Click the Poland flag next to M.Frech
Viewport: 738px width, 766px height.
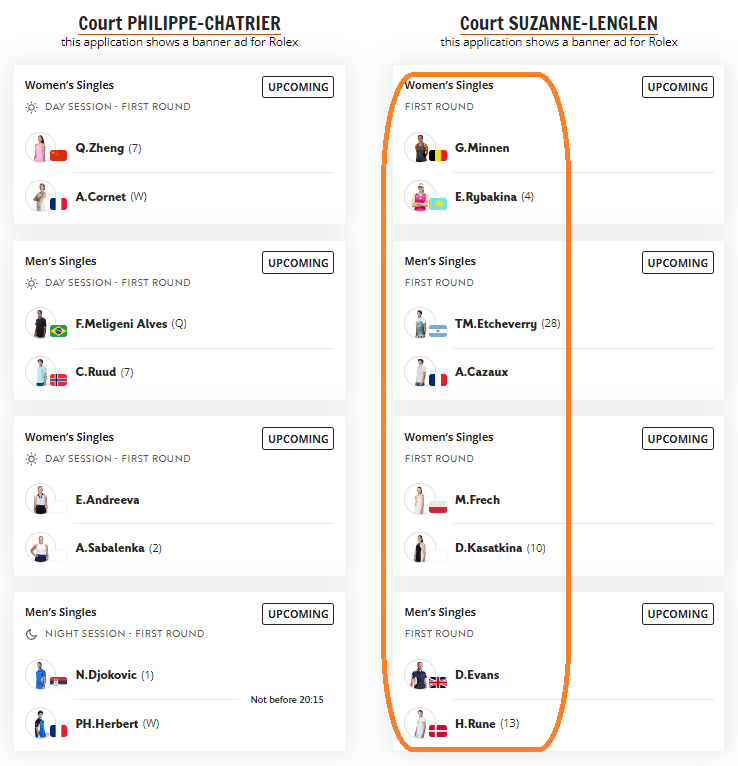pyautogui.click(x=438, y=507)
